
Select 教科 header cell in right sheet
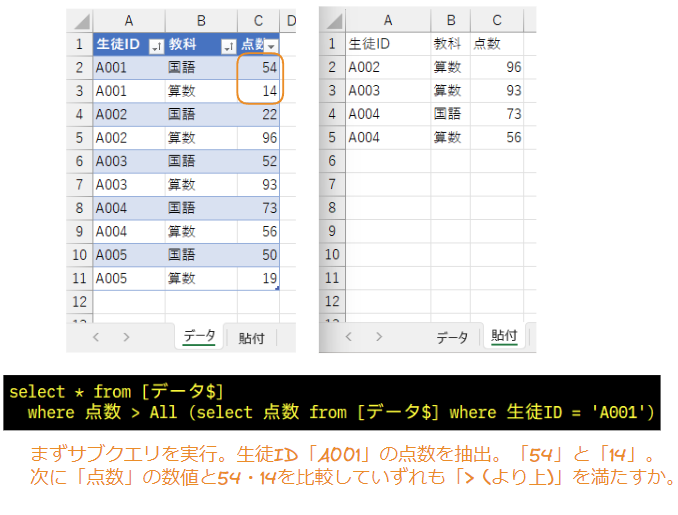[x=451, y=44]
